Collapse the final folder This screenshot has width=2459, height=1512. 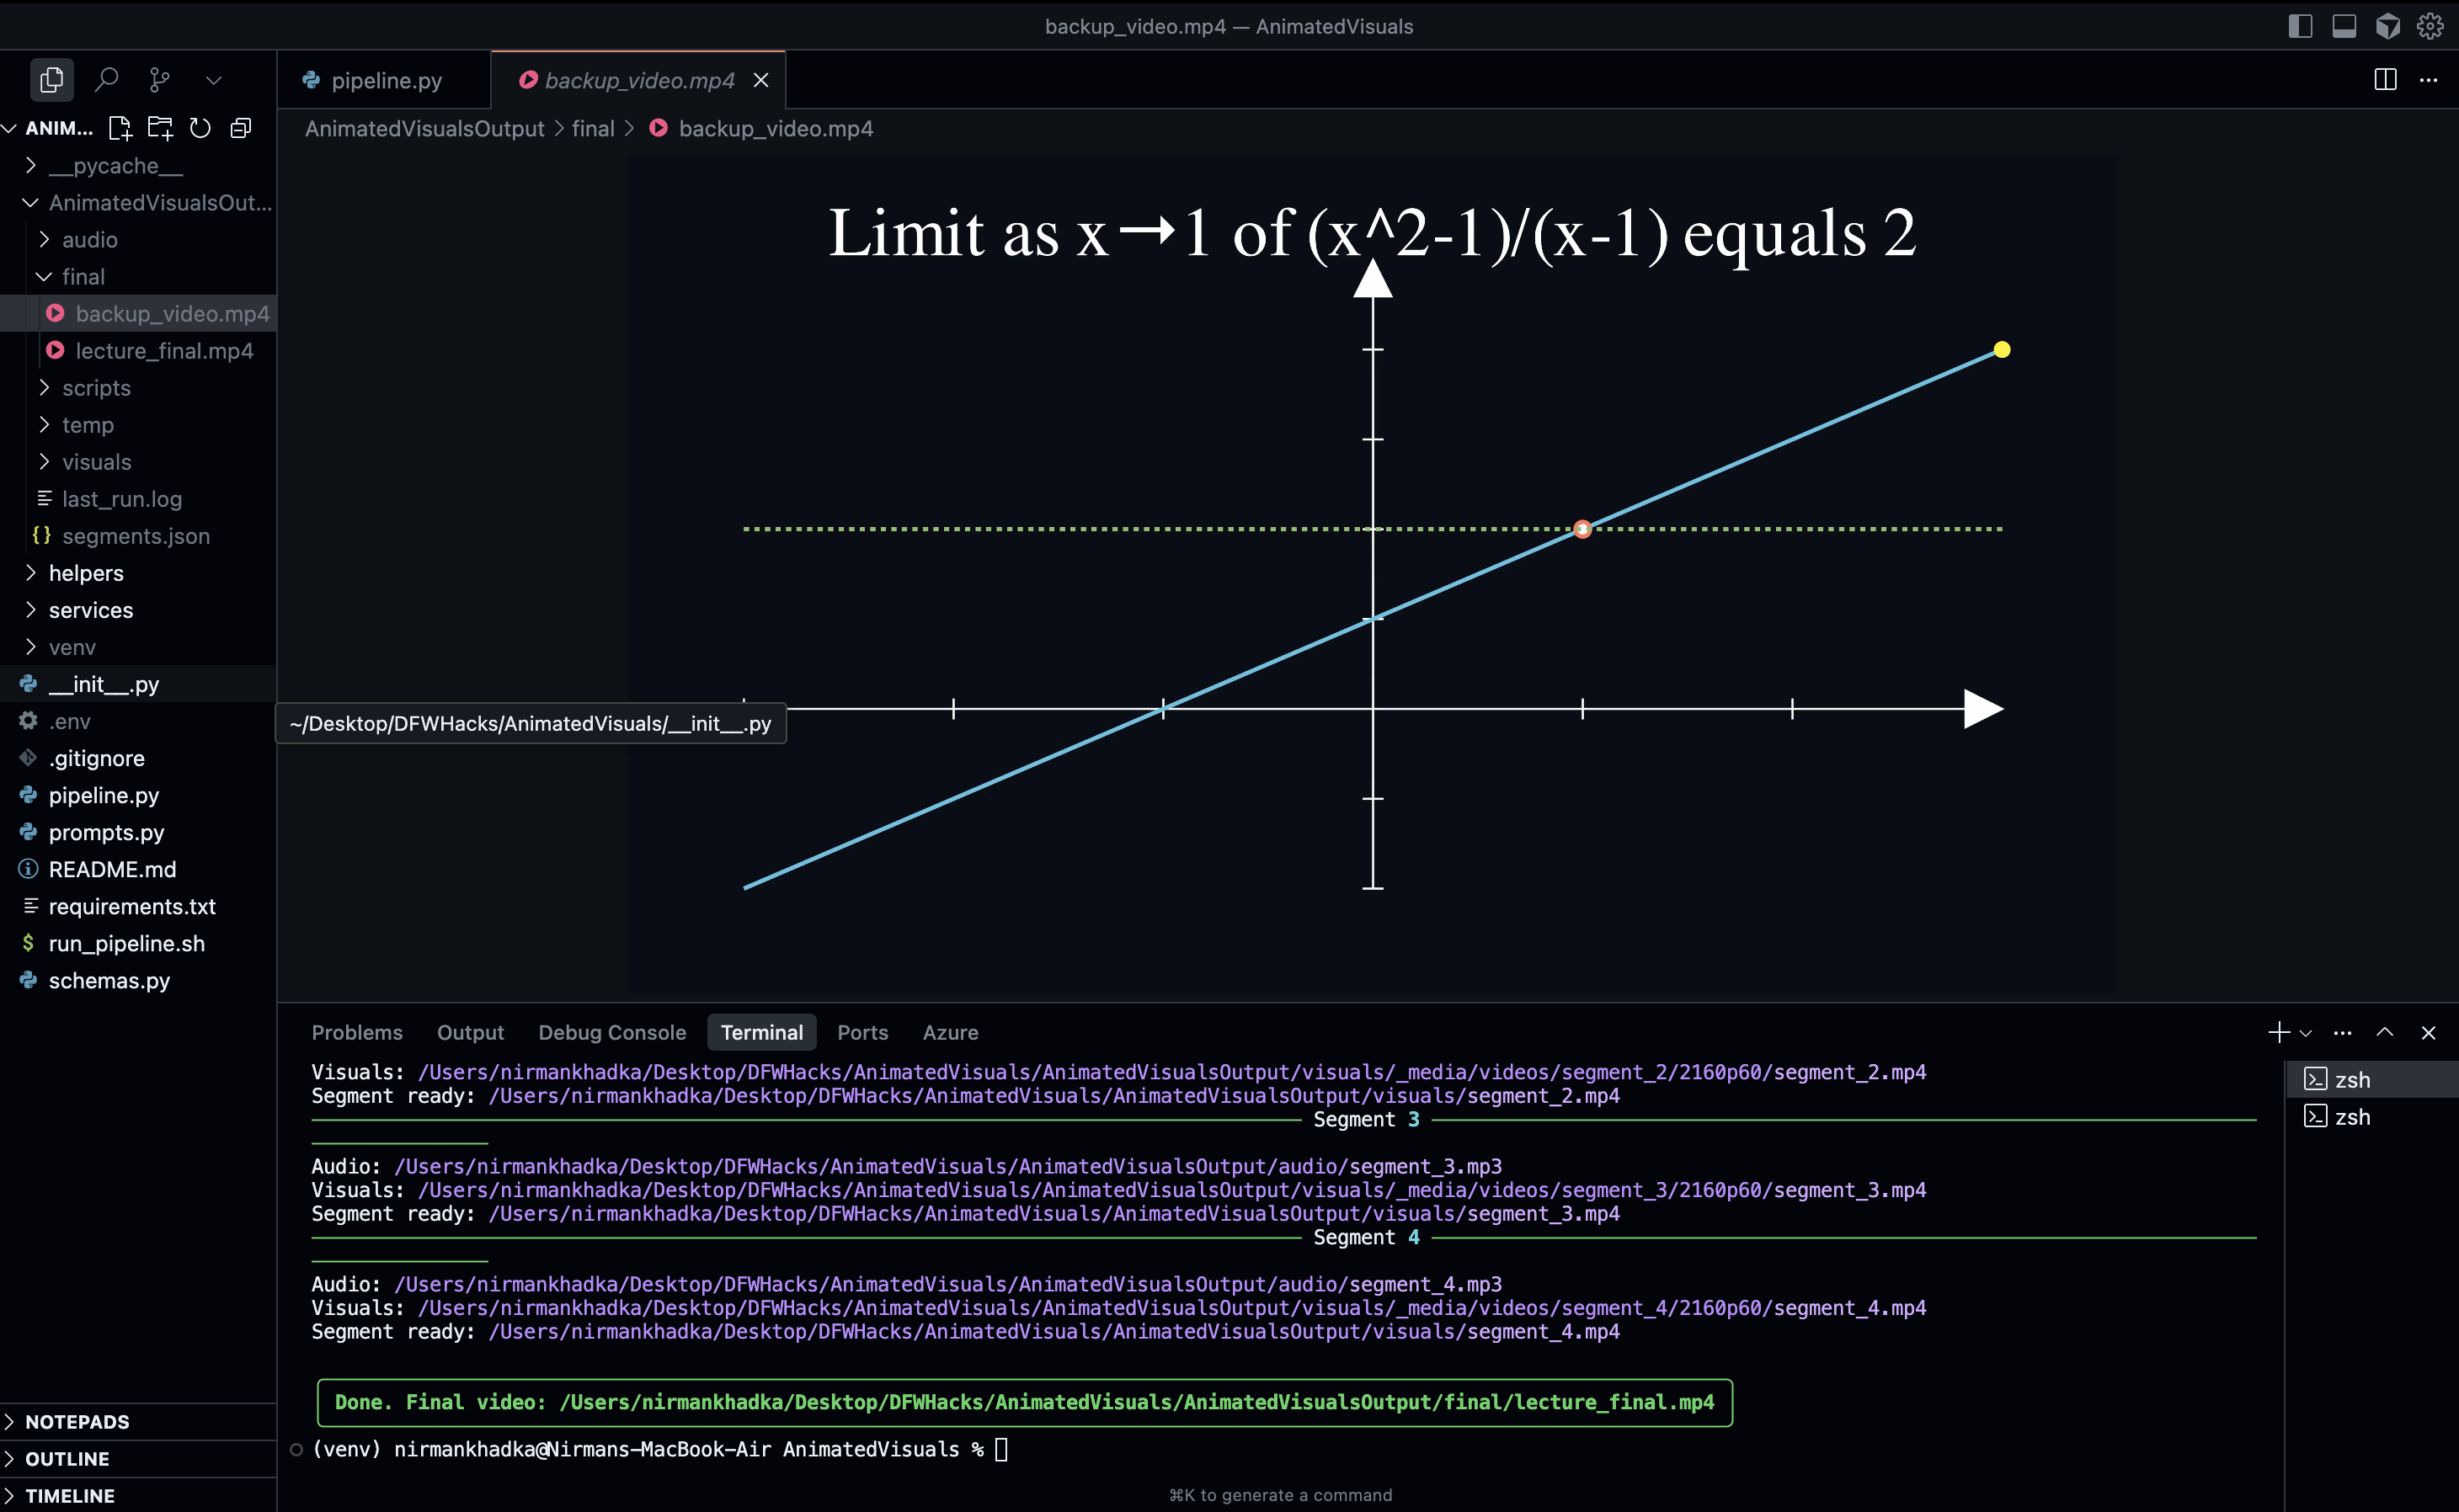[82, 277]
